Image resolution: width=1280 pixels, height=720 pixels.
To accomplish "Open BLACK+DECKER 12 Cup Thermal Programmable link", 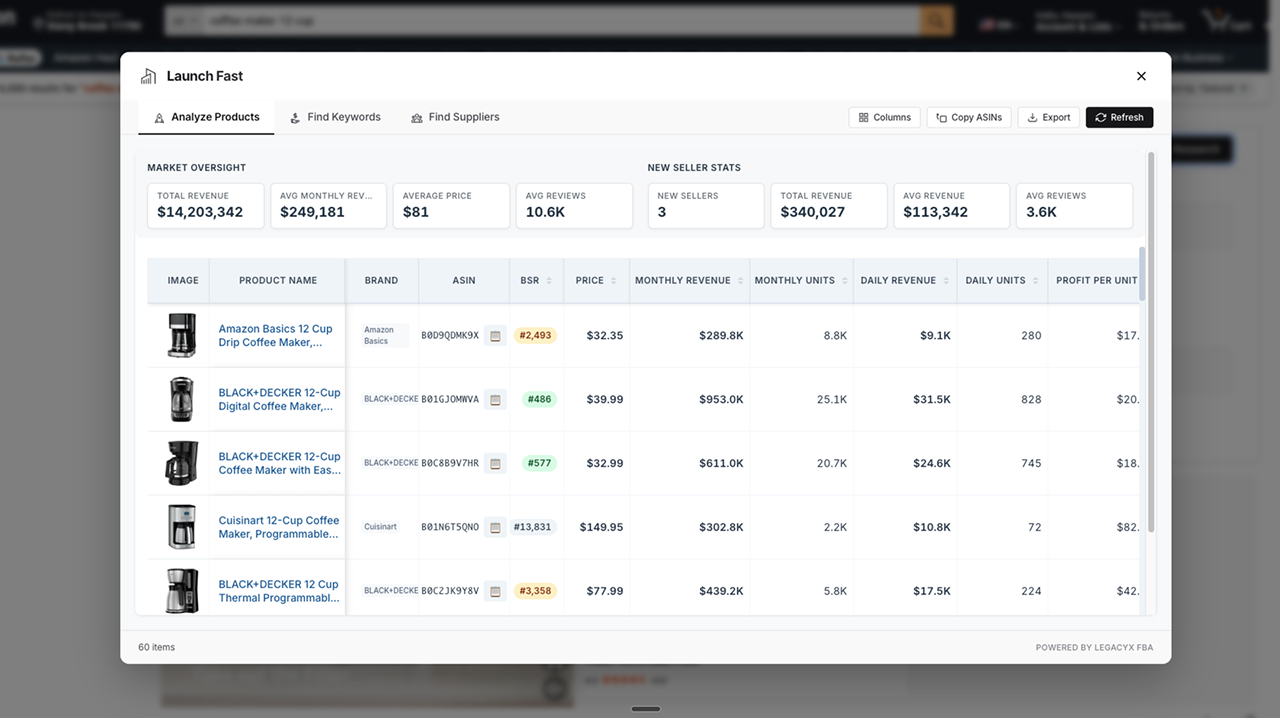I will 279,591.
